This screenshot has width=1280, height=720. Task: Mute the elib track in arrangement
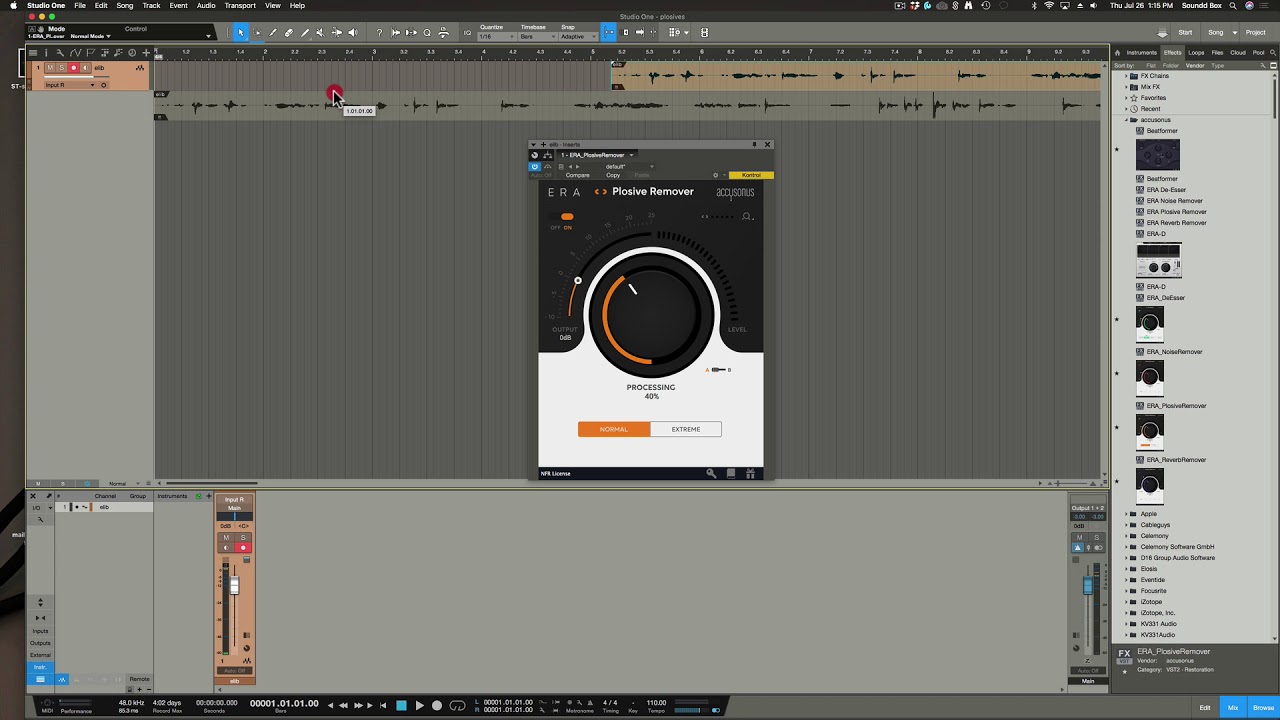pyautogui.click(x=50, y=68)
